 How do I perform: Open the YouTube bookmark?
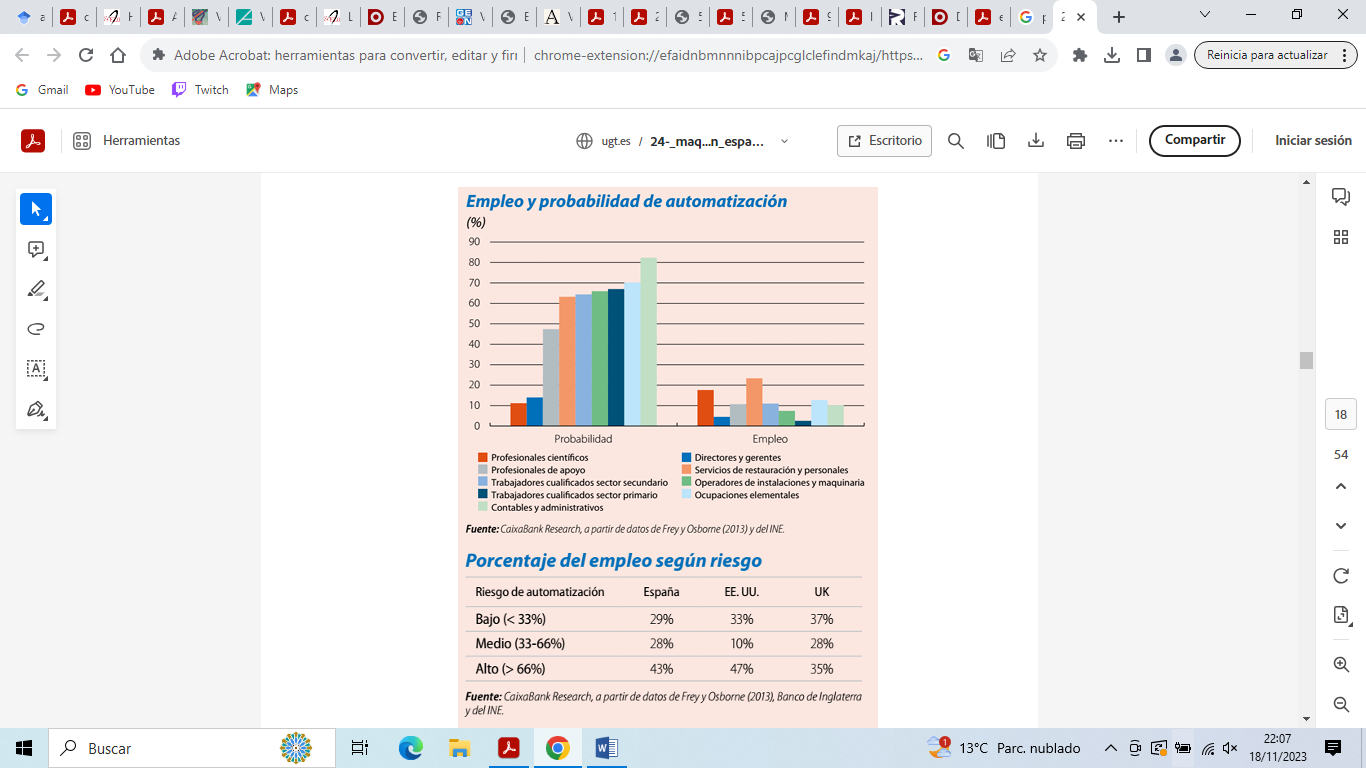(120, 90)
